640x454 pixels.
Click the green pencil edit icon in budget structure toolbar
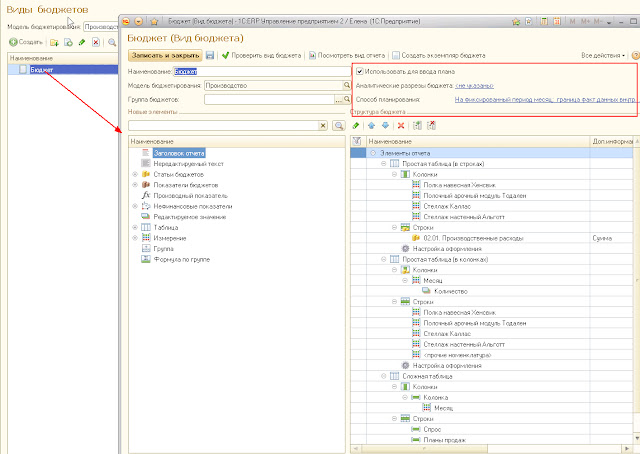coord(356,125)
